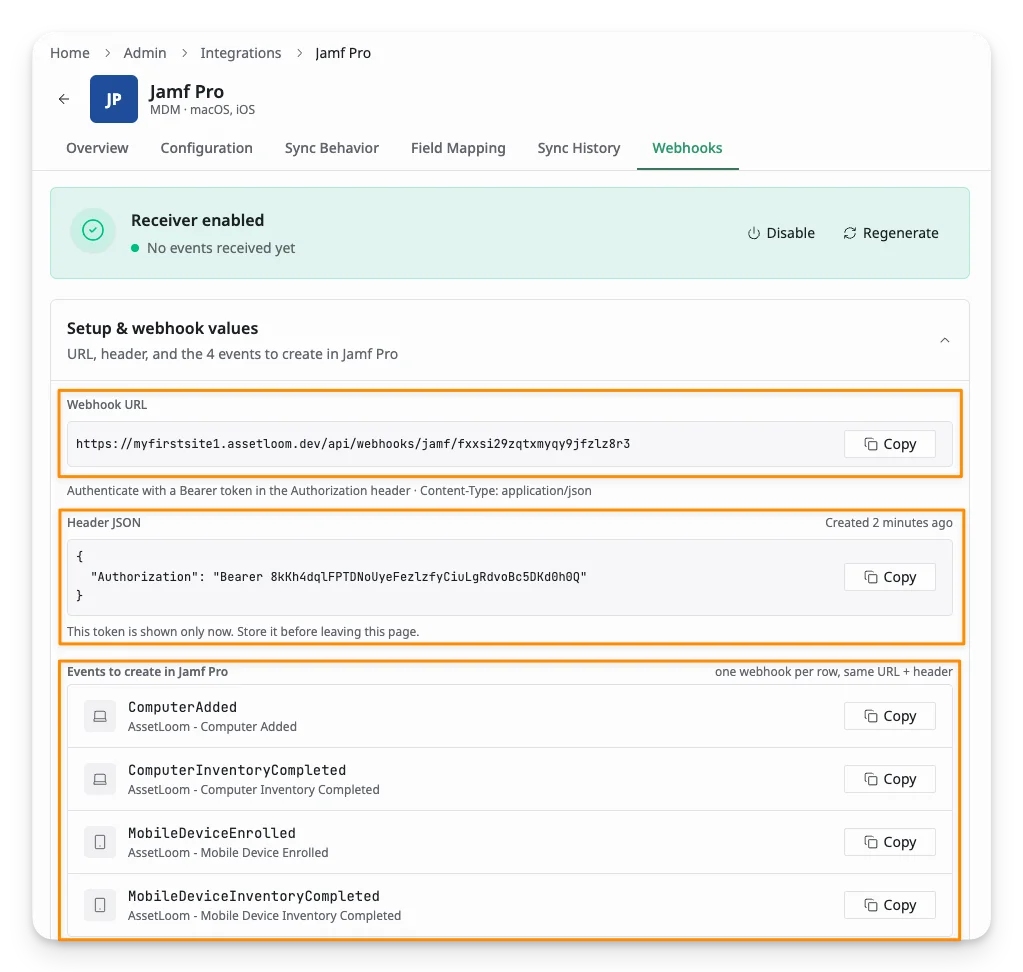The width and height of the screenshot is (1023, 972).
Task: Click the Bearer token authorization line
Action: pos(339,577)
